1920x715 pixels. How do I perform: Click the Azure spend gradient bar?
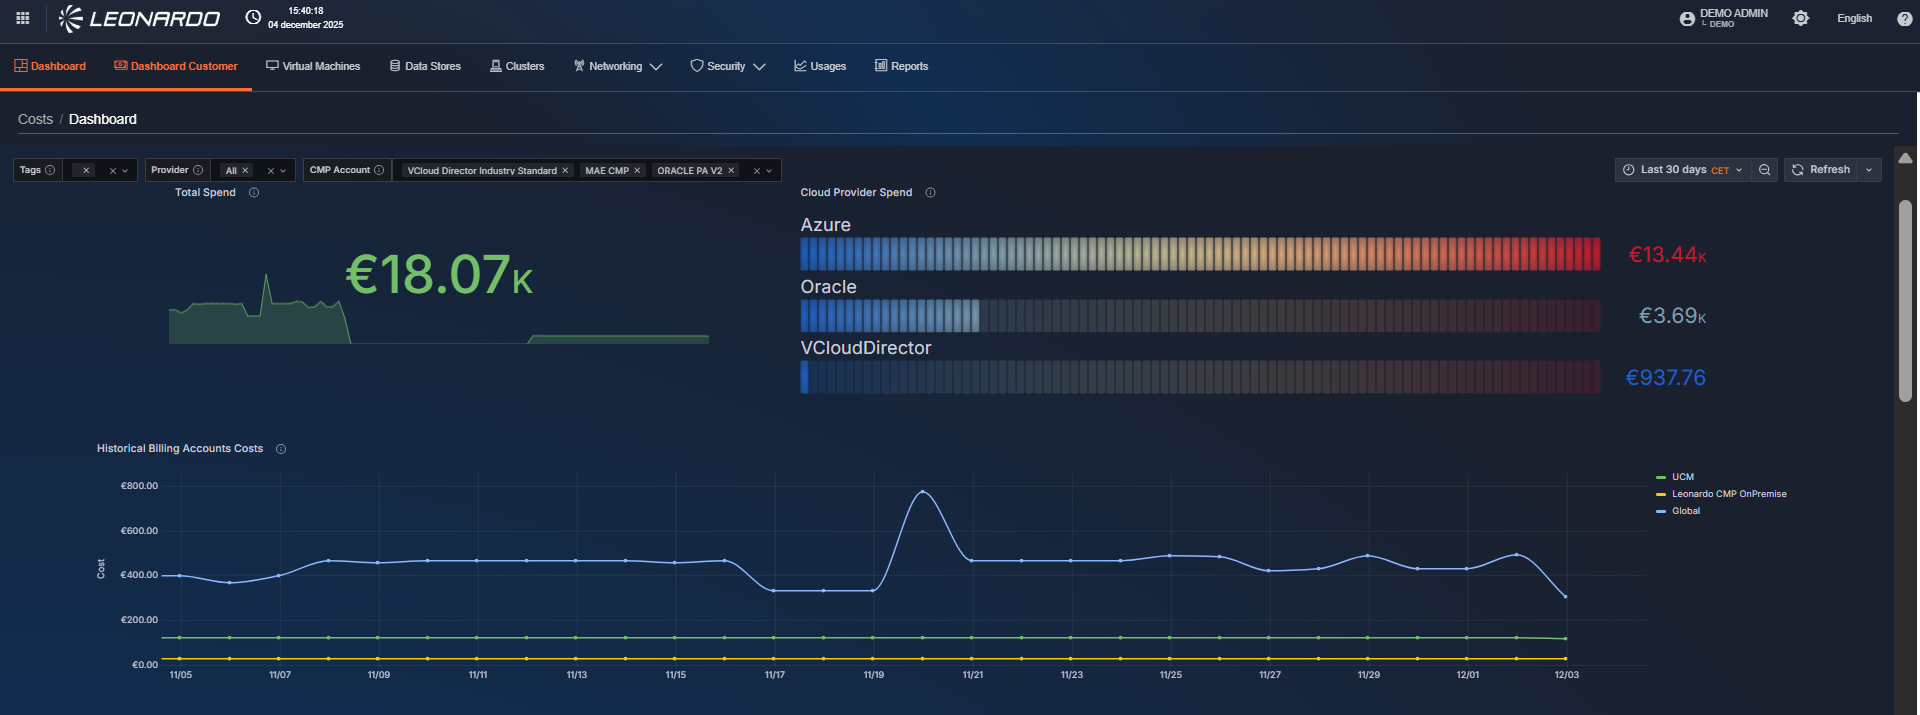[1199, 254]
